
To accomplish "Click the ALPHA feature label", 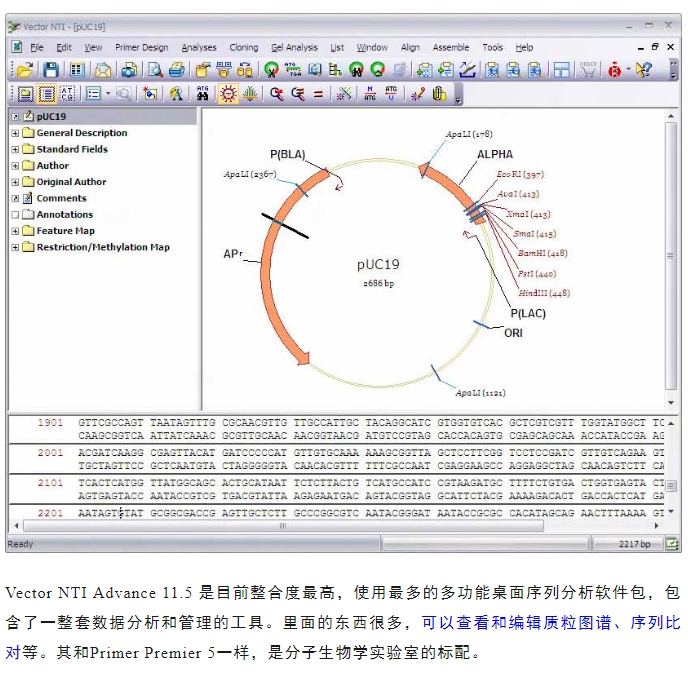I will [x=495, y=154].
